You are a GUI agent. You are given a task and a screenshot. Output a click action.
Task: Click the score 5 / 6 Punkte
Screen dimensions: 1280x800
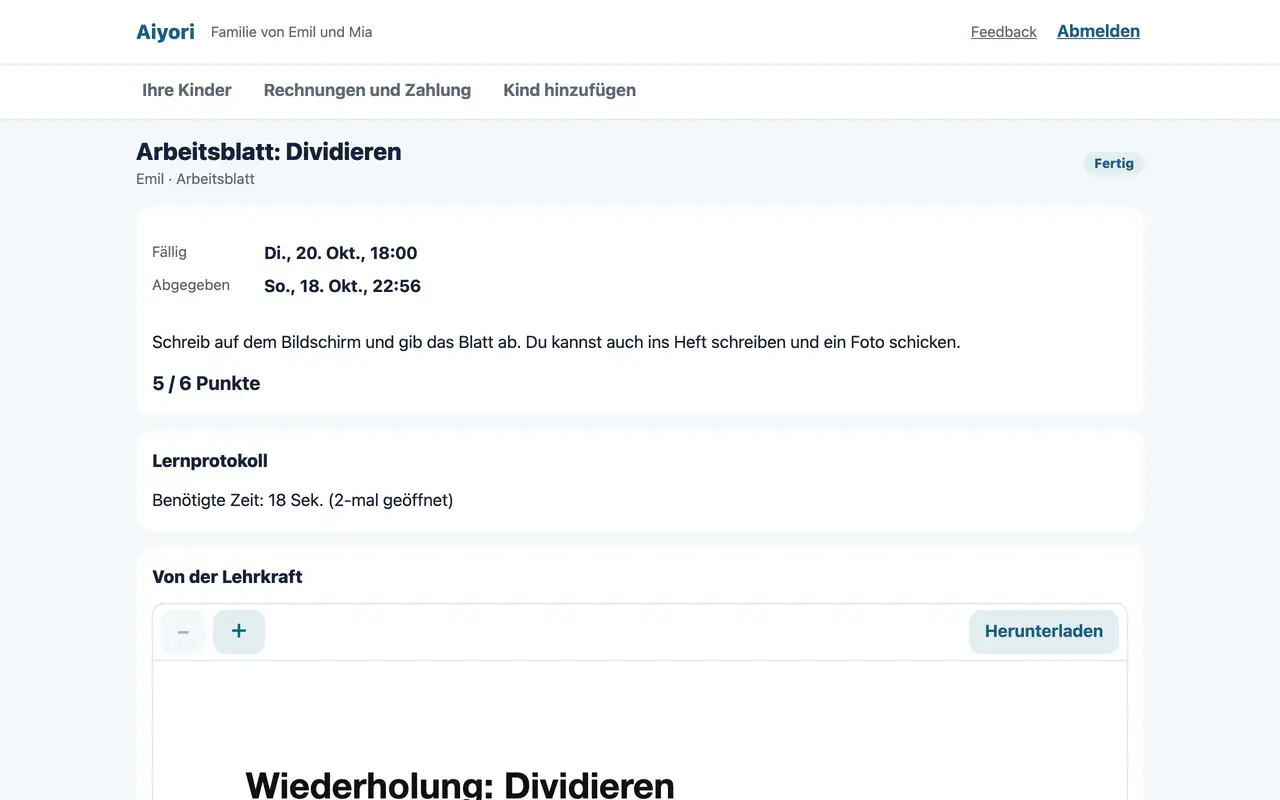206,384
